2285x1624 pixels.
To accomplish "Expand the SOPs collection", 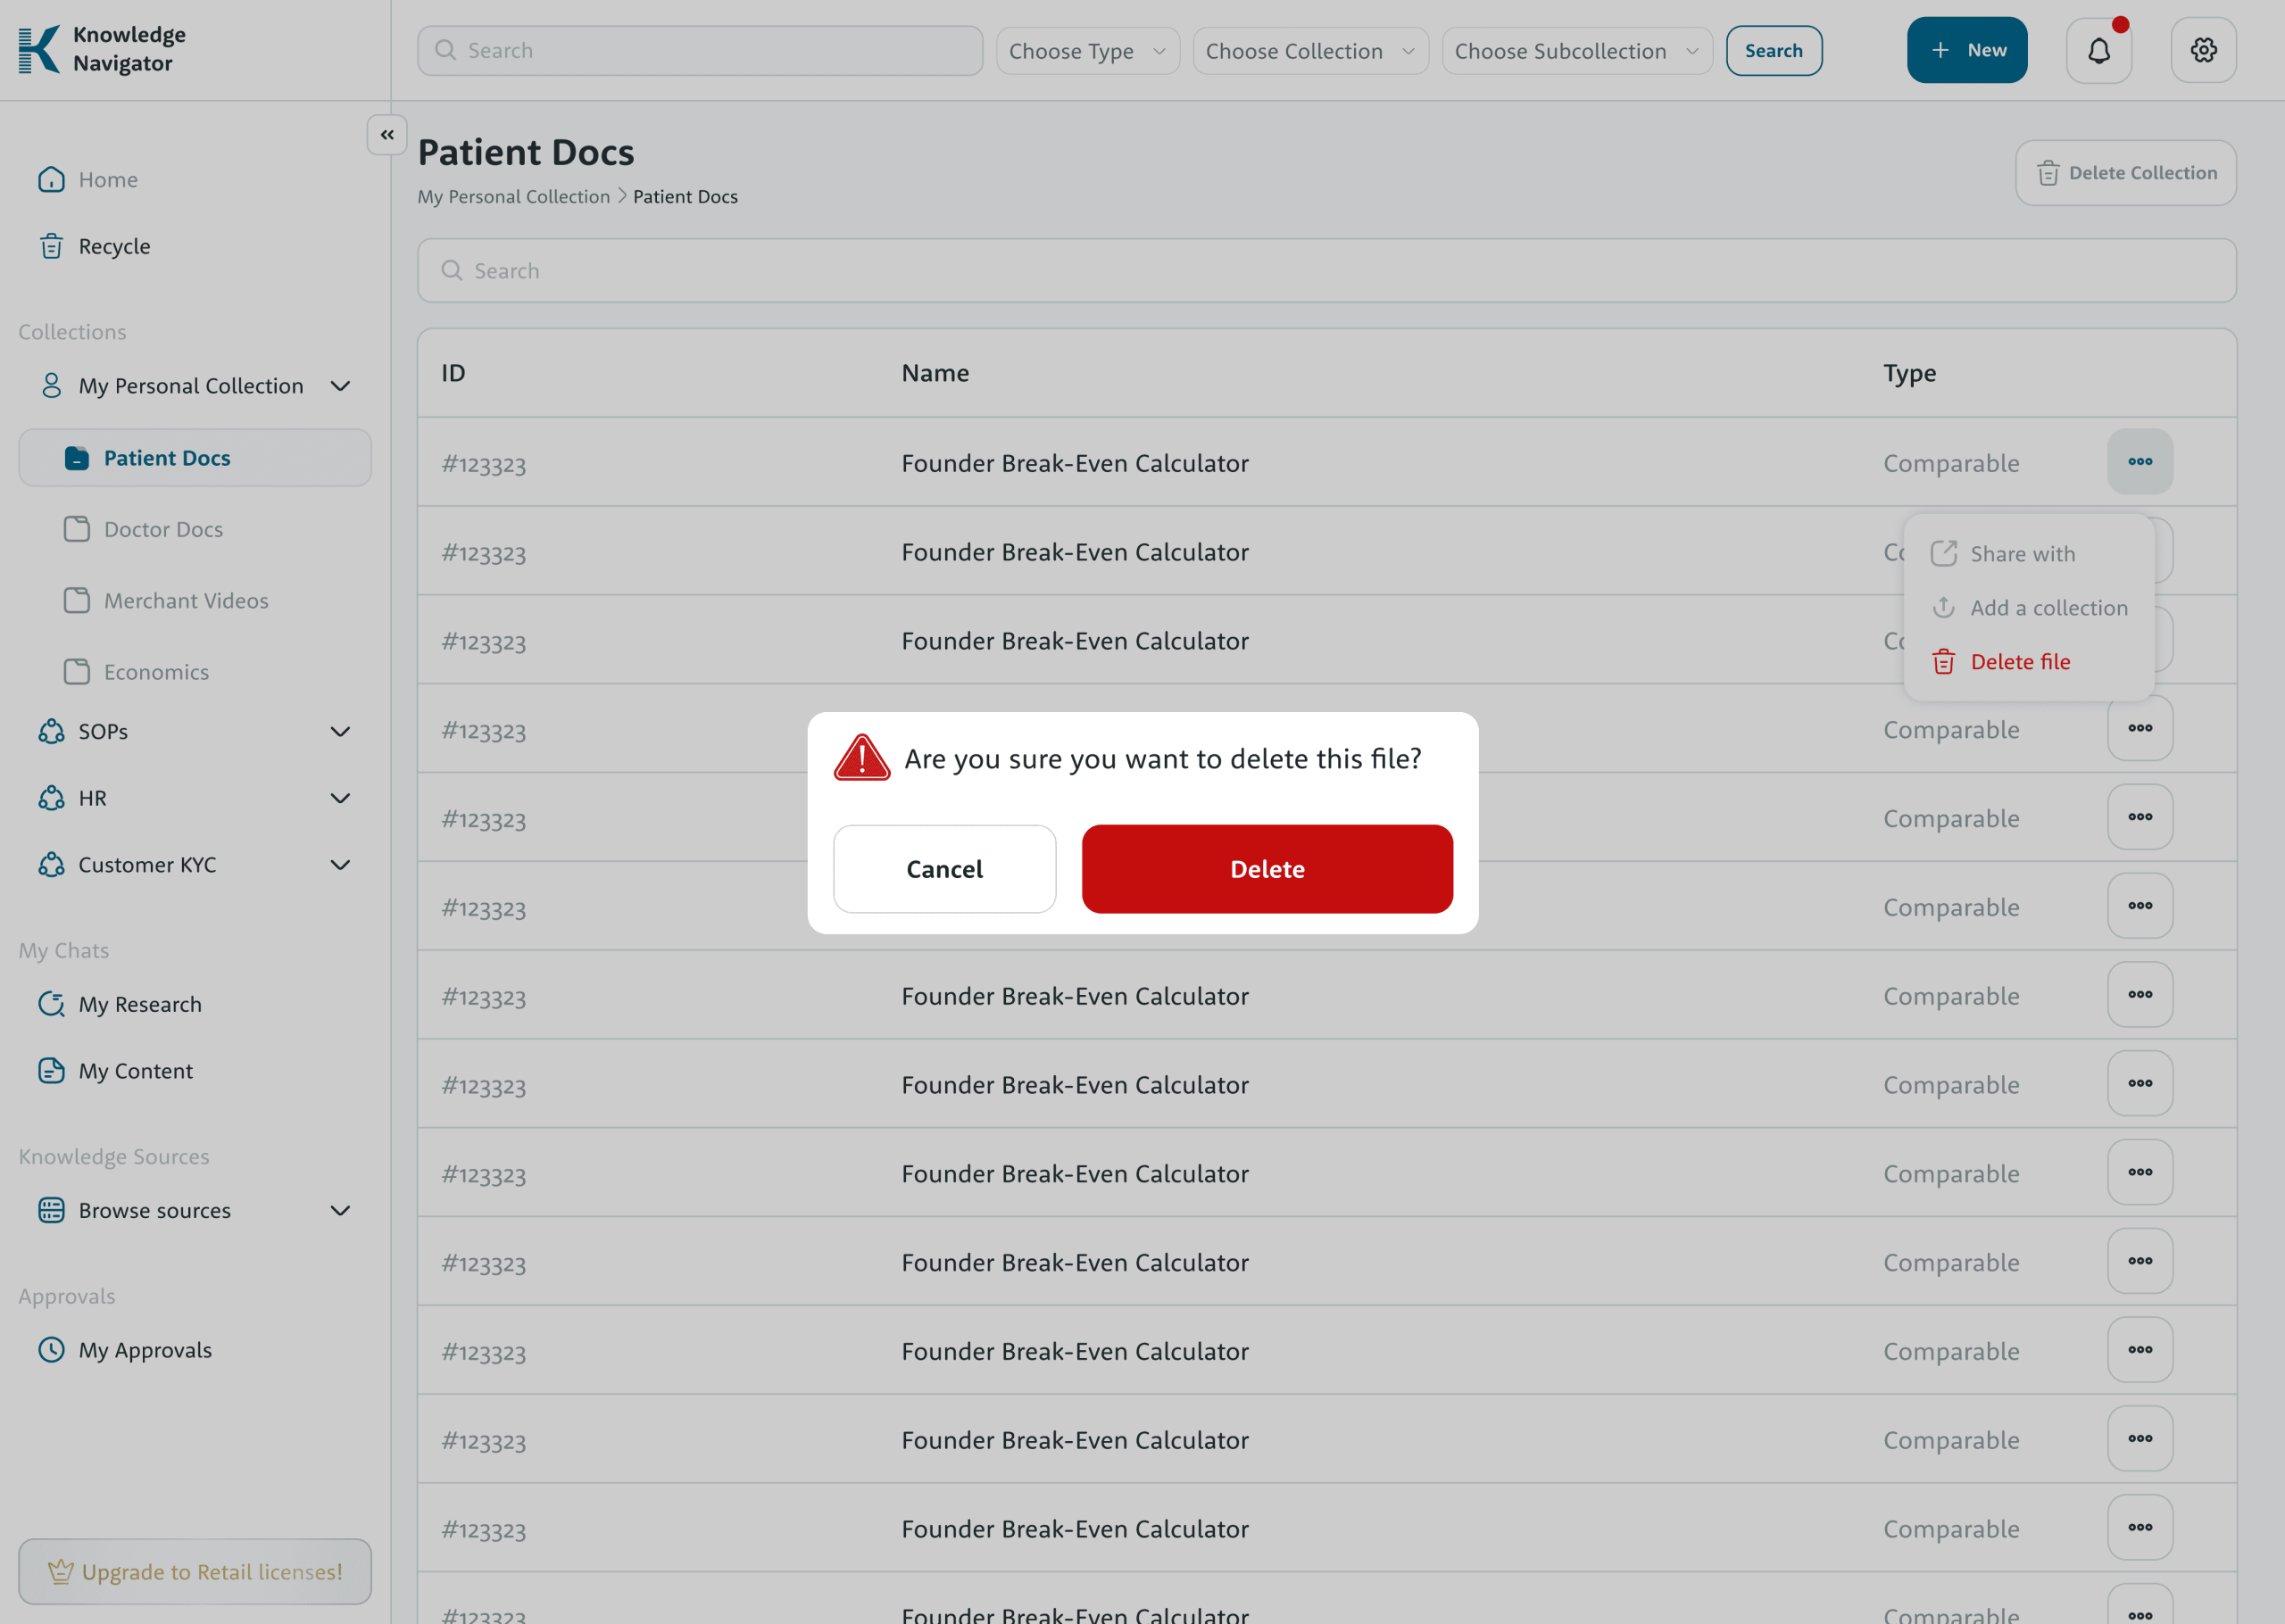I will pos(340,732).
